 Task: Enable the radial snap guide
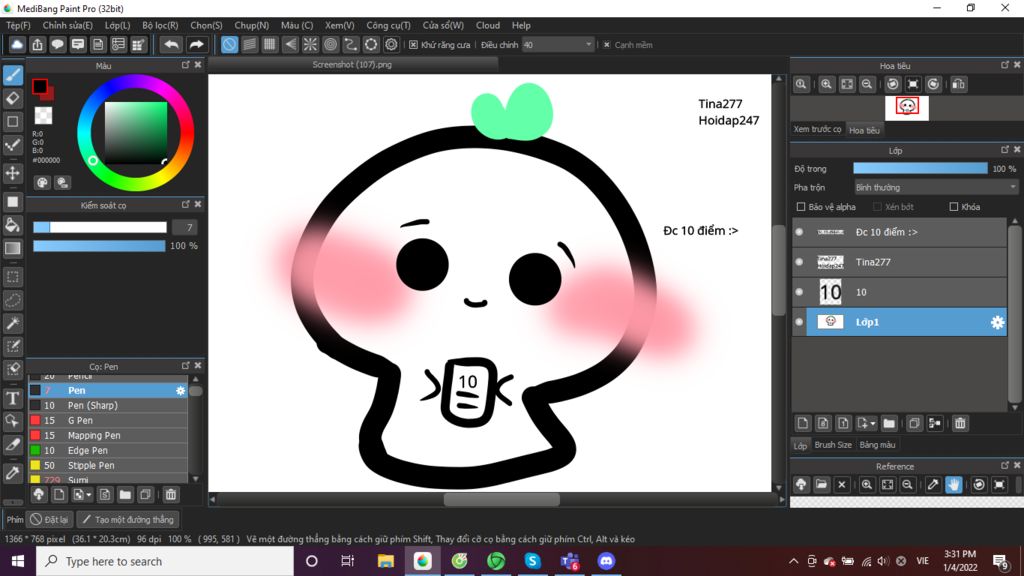coord(310,44)
